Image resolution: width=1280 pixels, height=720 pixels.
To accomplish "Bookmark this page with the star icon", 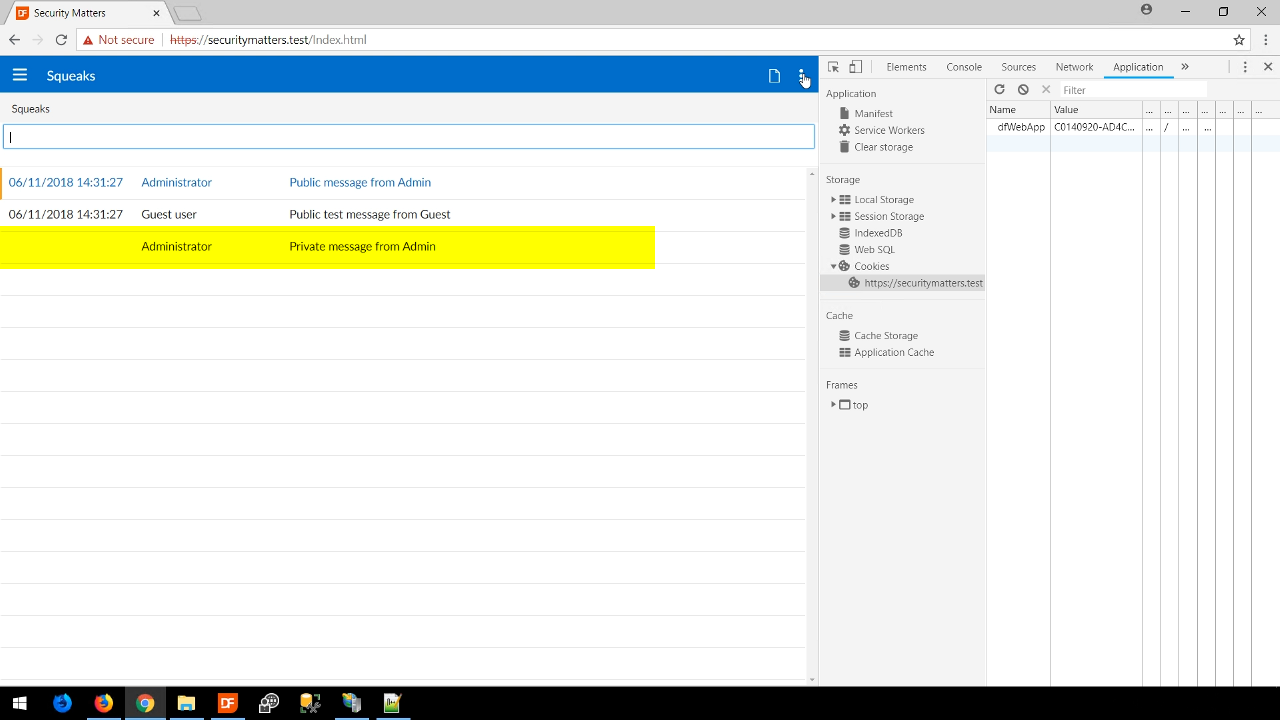I will [x=1239, y=40].
